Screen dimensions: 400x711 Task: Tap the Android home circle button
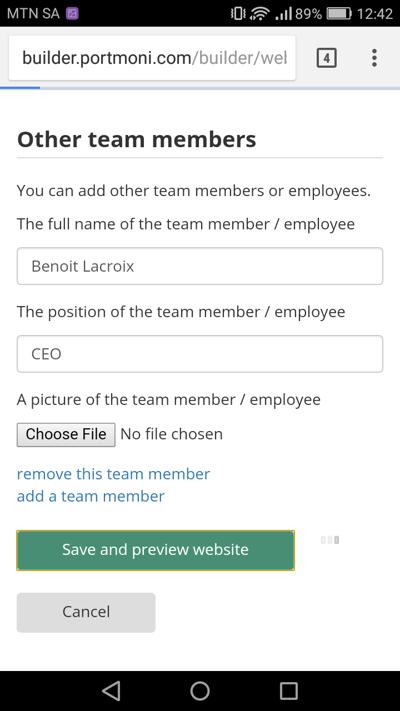(200, 691)
